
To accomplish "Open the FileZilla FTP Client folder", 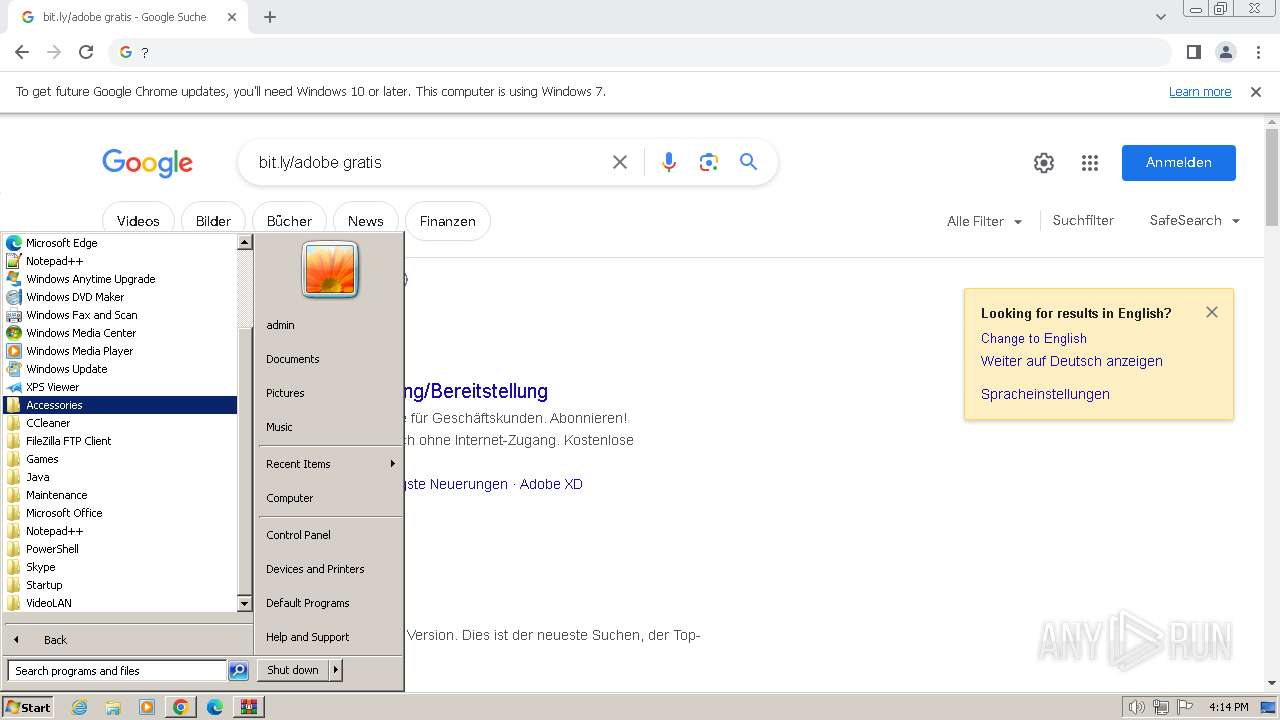I will pos(120,441).
